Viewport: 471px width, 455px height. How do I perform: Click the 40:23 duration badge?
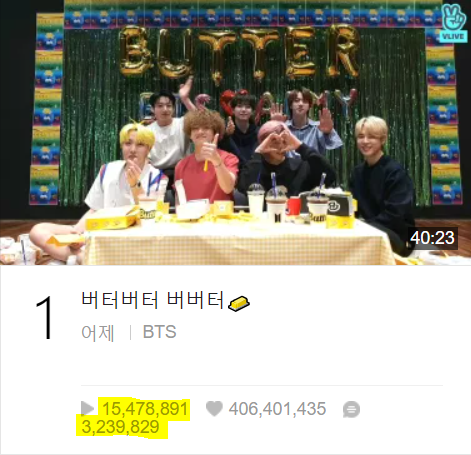pos(432,238)
